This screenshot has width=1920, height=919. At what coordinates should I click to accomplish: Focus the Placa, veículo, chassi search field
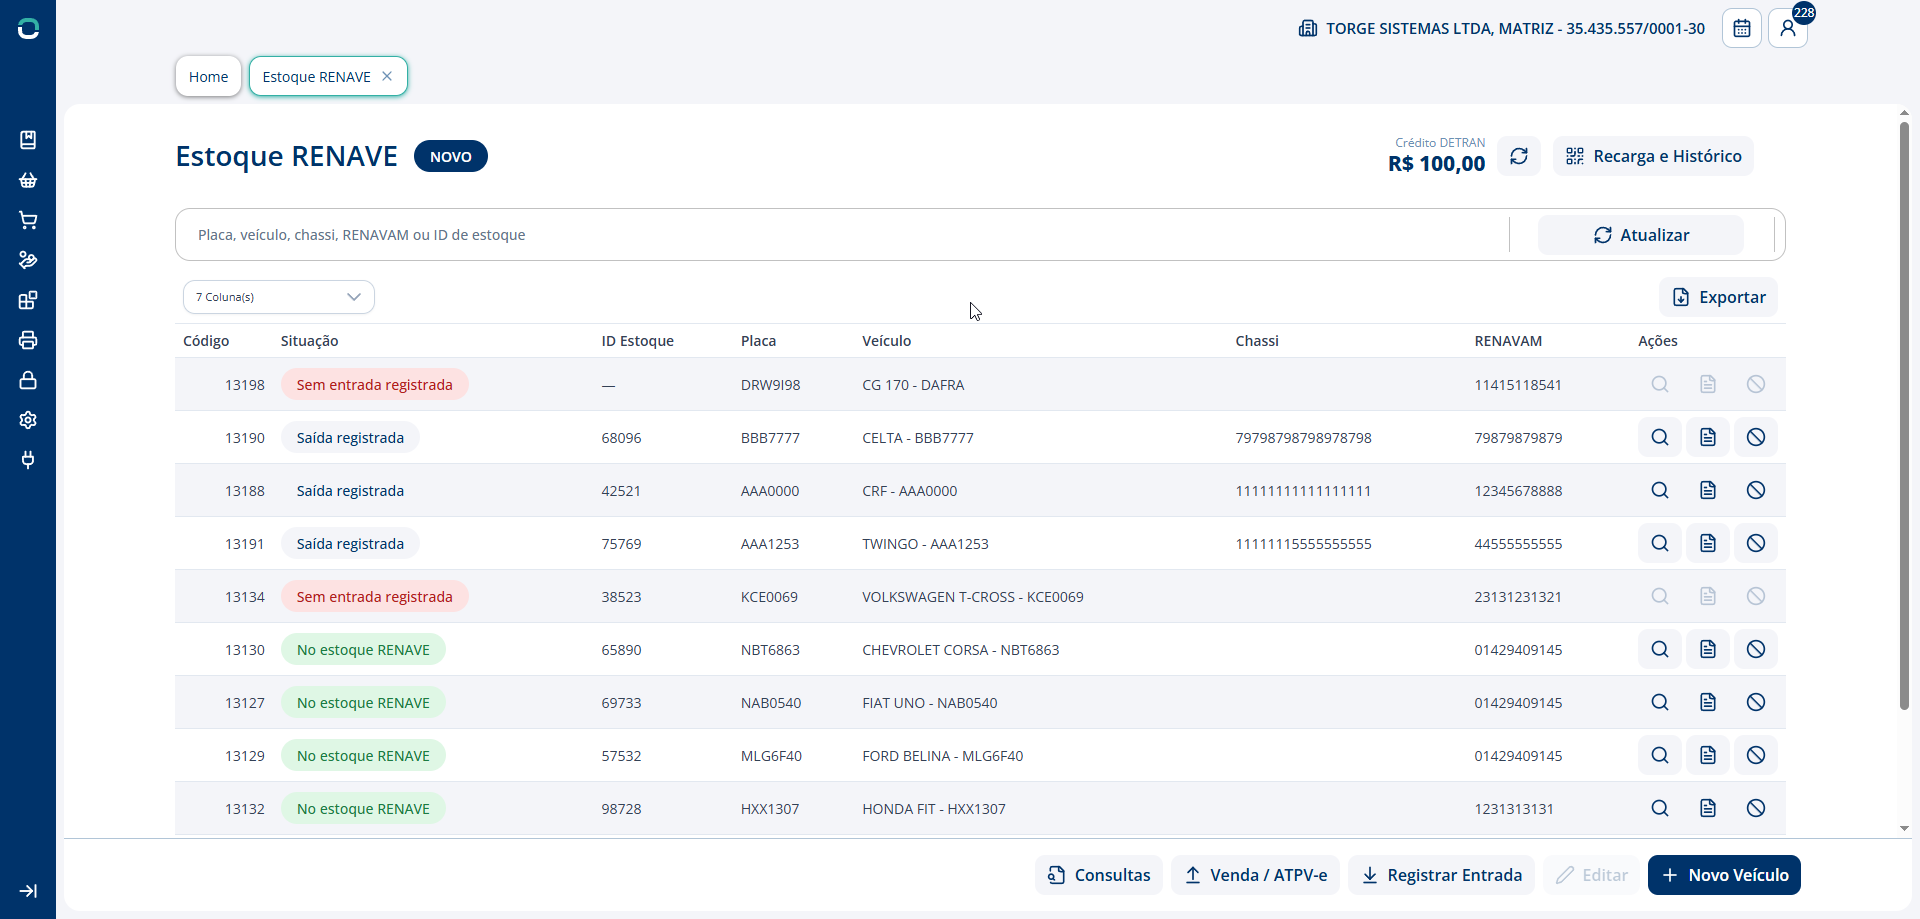(x=842, y=235)
